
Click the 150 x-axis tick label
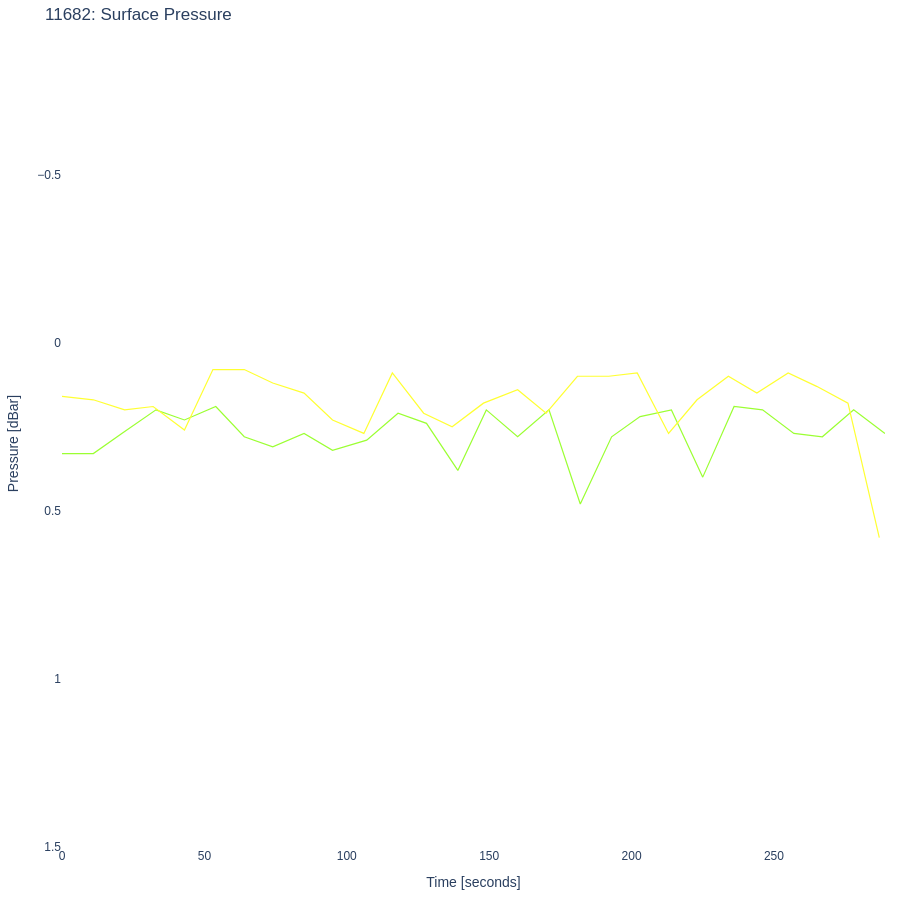489,856
